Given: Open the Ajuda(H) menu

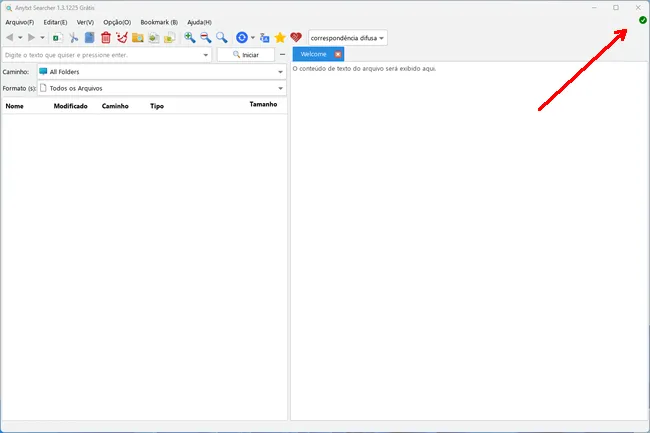Looking at the screenshot, I should (199, 22).
